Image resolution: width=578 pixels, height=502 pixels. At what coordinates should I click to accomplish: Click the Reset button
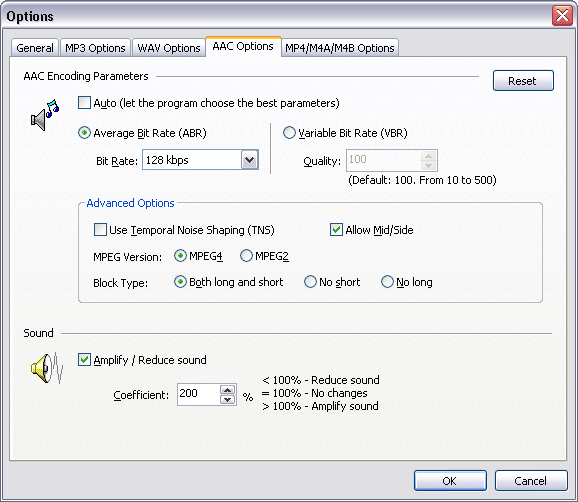click(523, 81)
